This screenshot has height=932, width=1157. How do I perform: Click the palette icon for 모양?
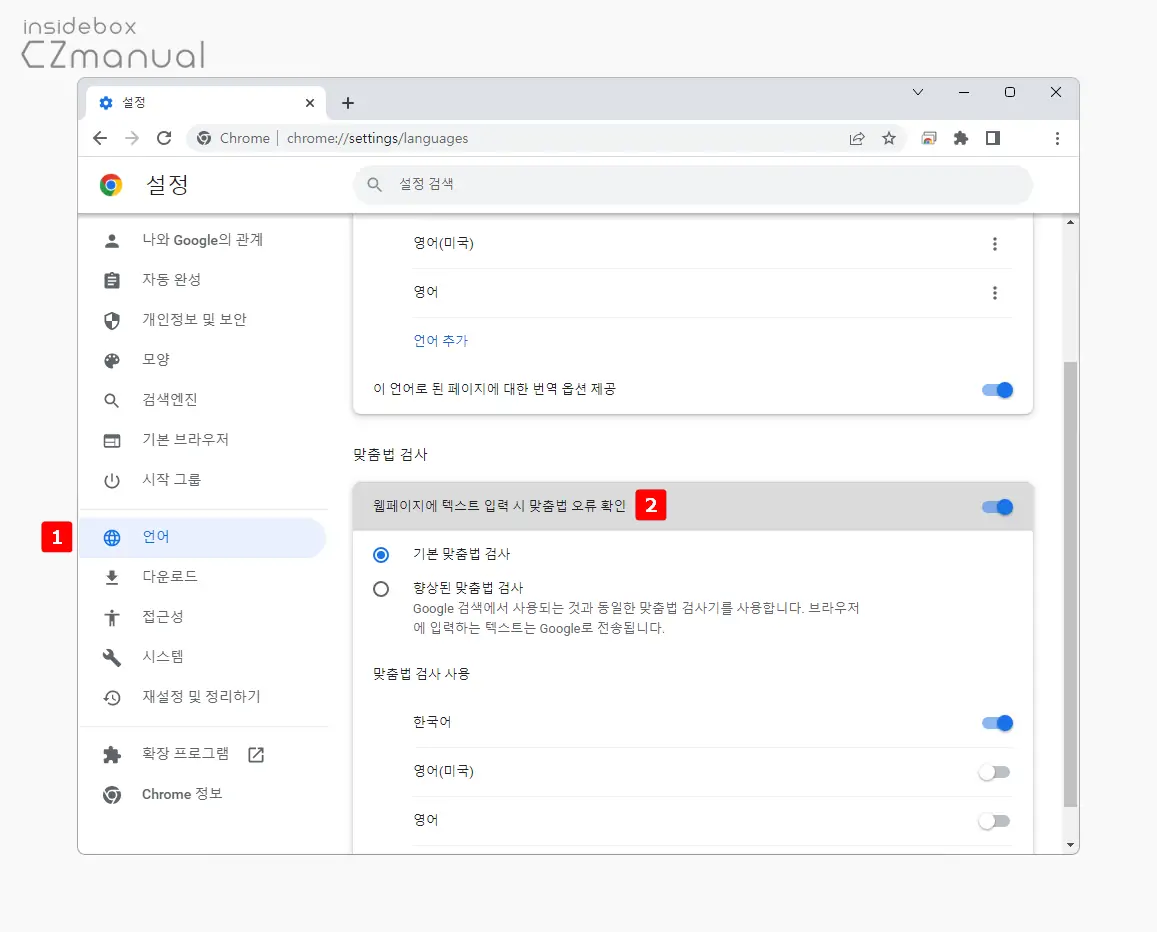[x=111, y=360]
